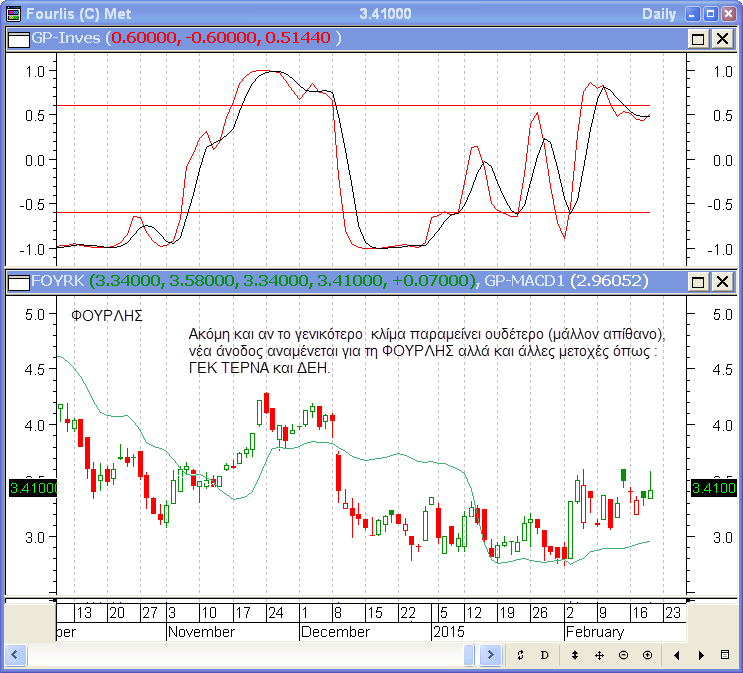Click the green 3.4100 price tag on right
This screenshot has height=673, width=743.
click(714, 488)
